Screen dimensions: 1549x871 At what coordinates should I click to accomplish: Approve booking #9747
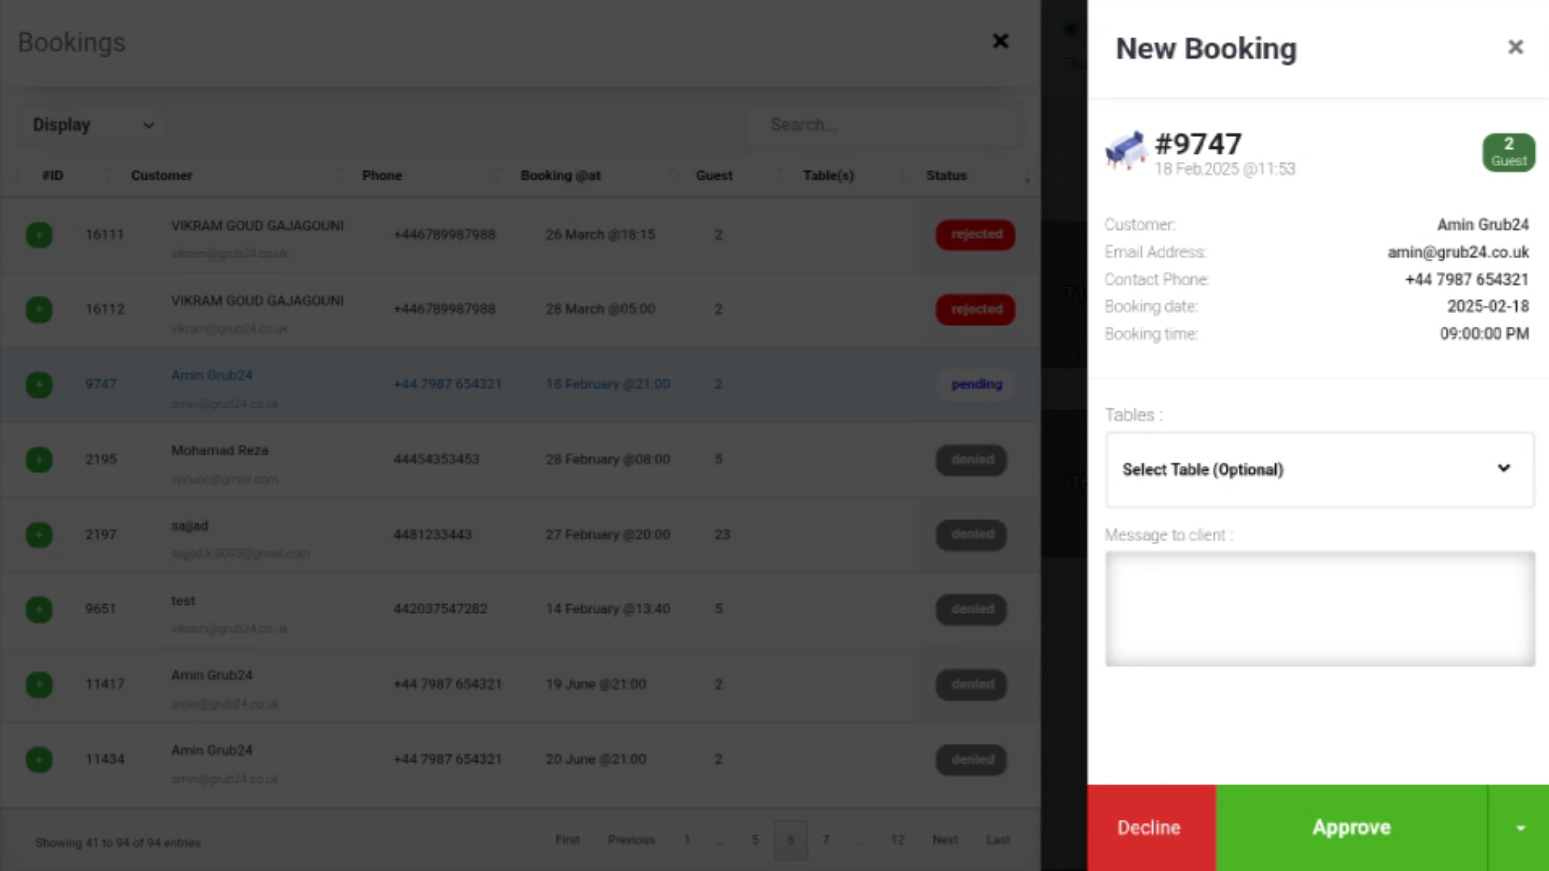[1351, 828]
